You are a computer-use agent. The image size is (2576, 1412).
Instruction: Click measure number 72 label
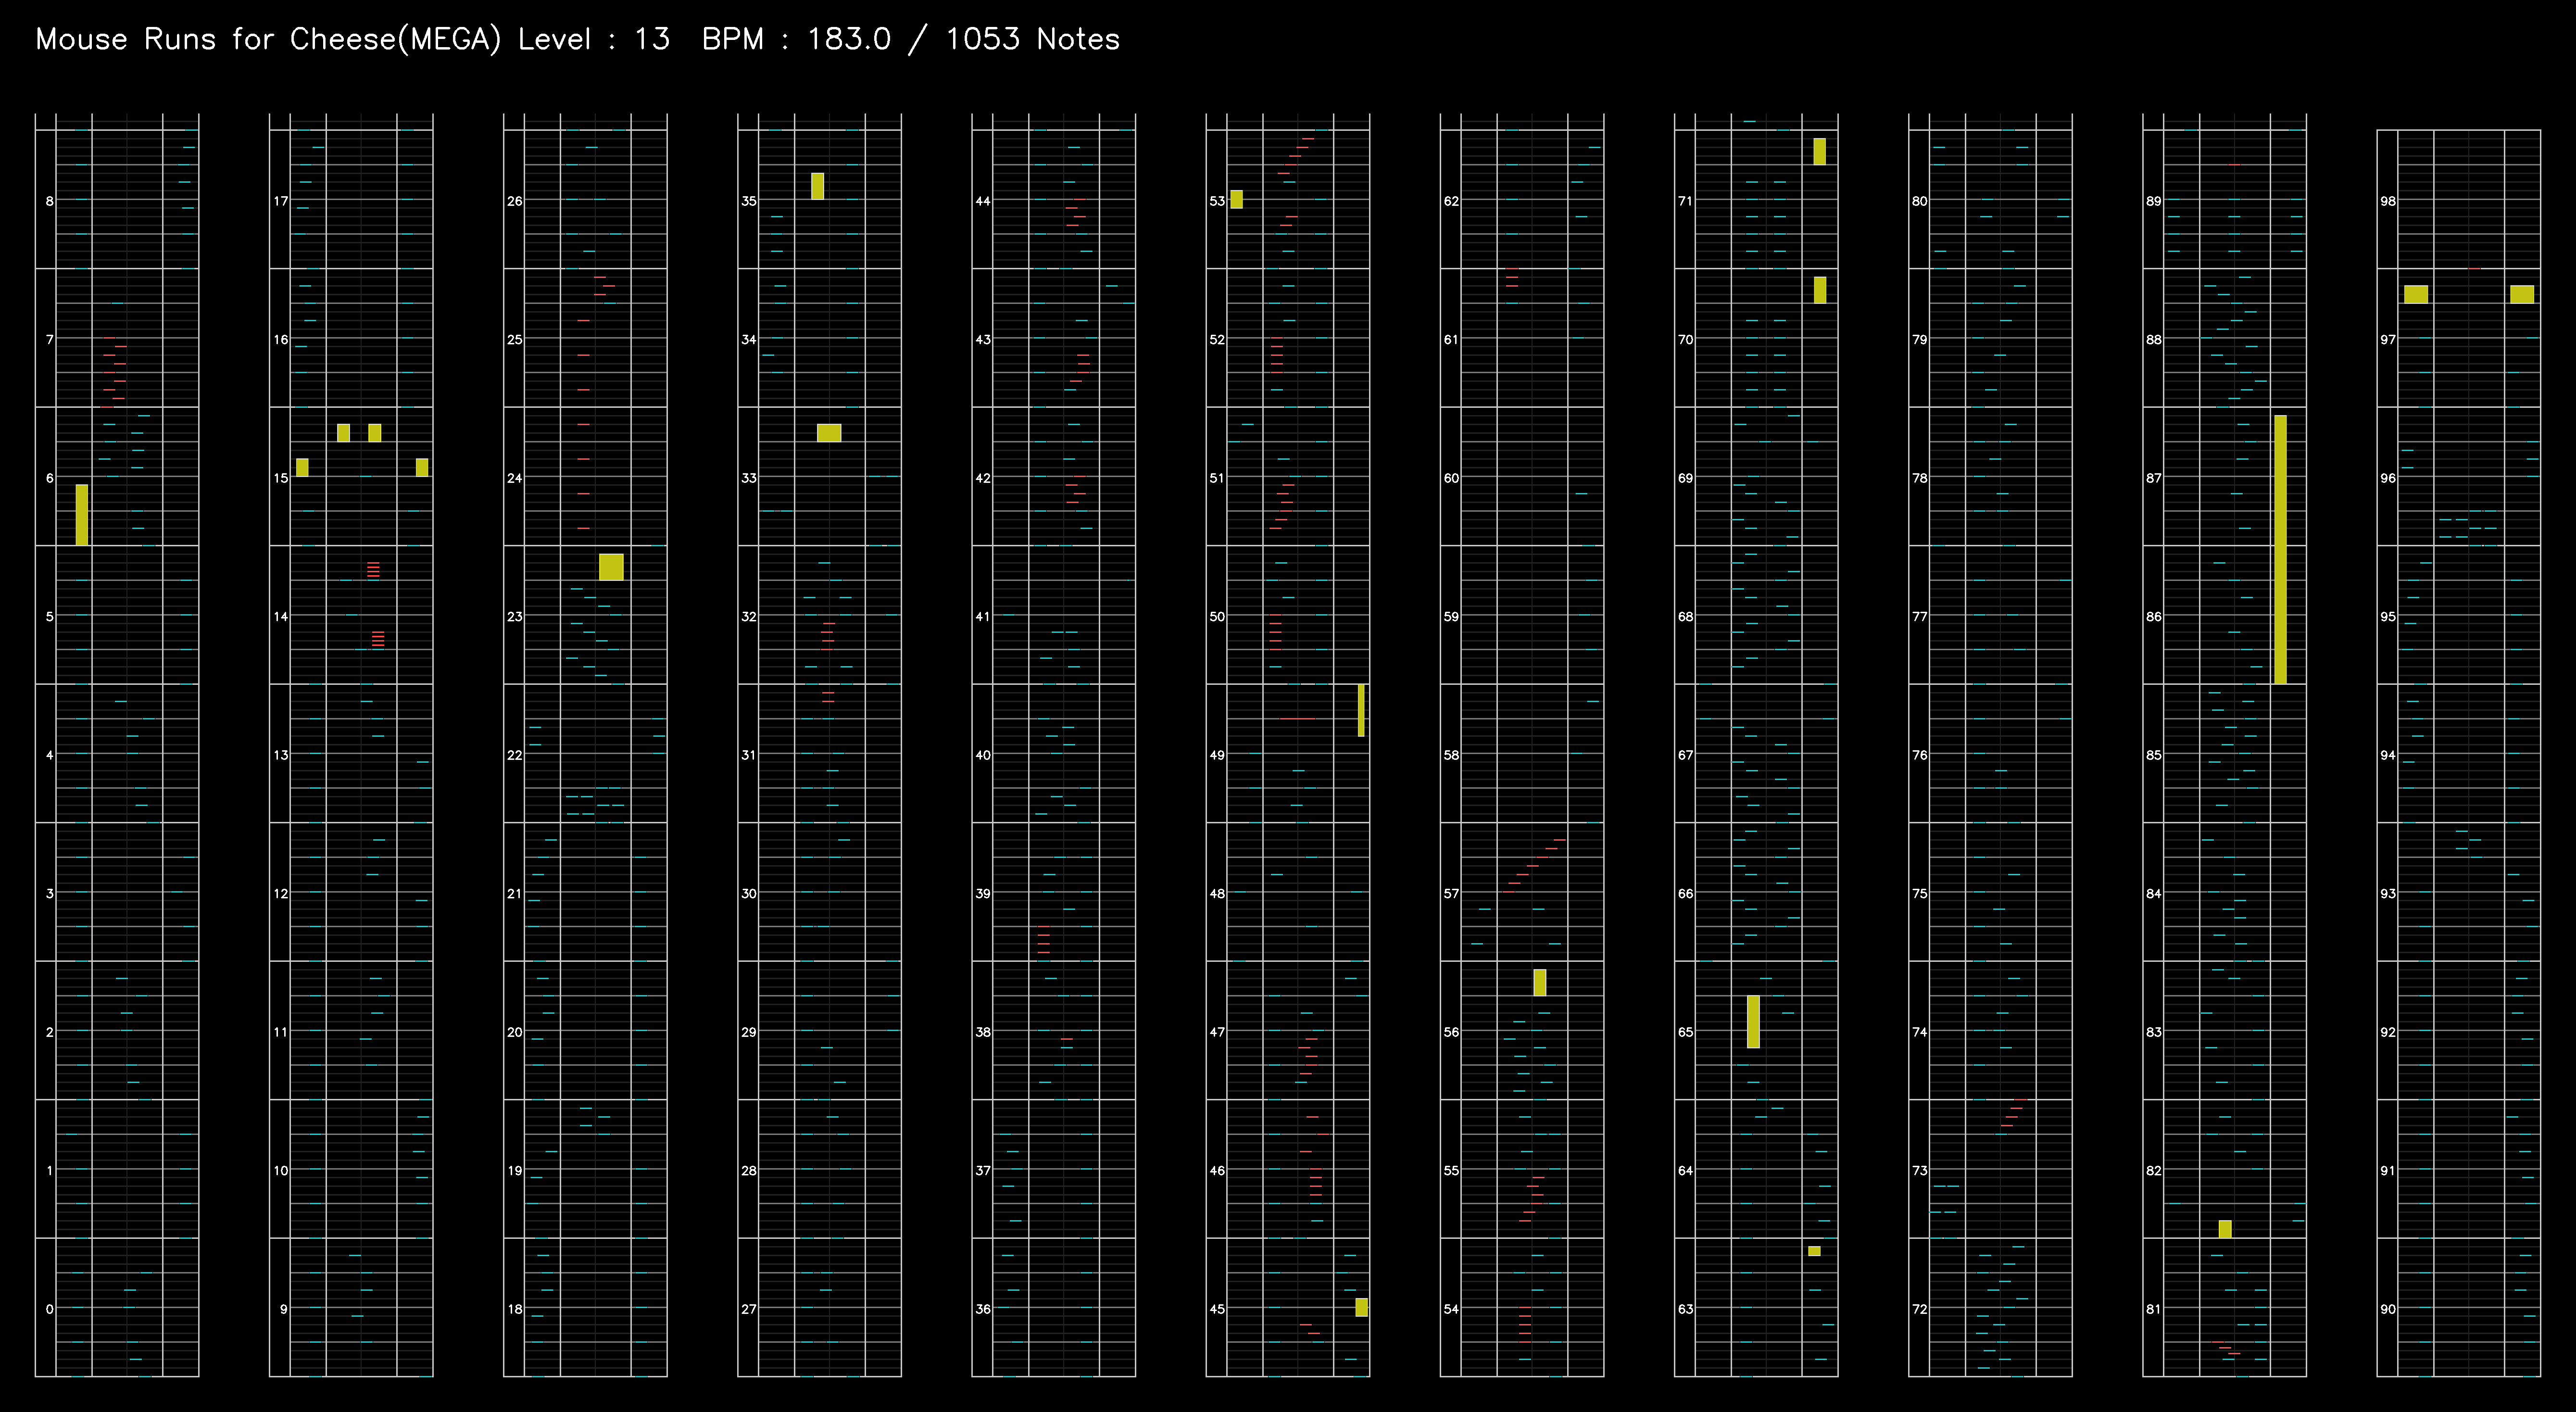pyautogui.click(x=1920, y=1309)
